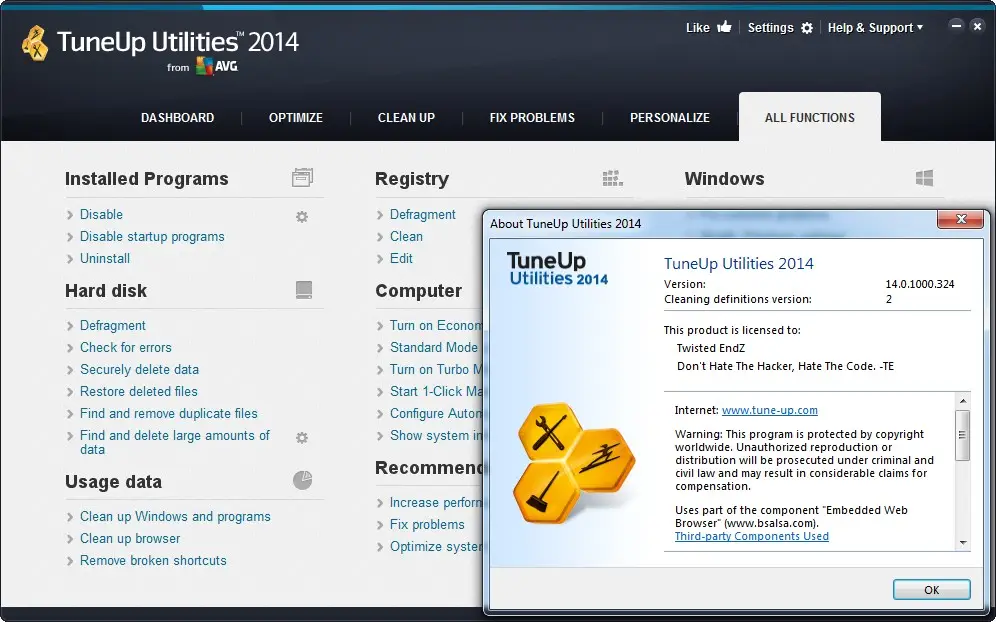996x622 pixels.
Task: Open Find and remove duplicate files
Action: point(168,414)
